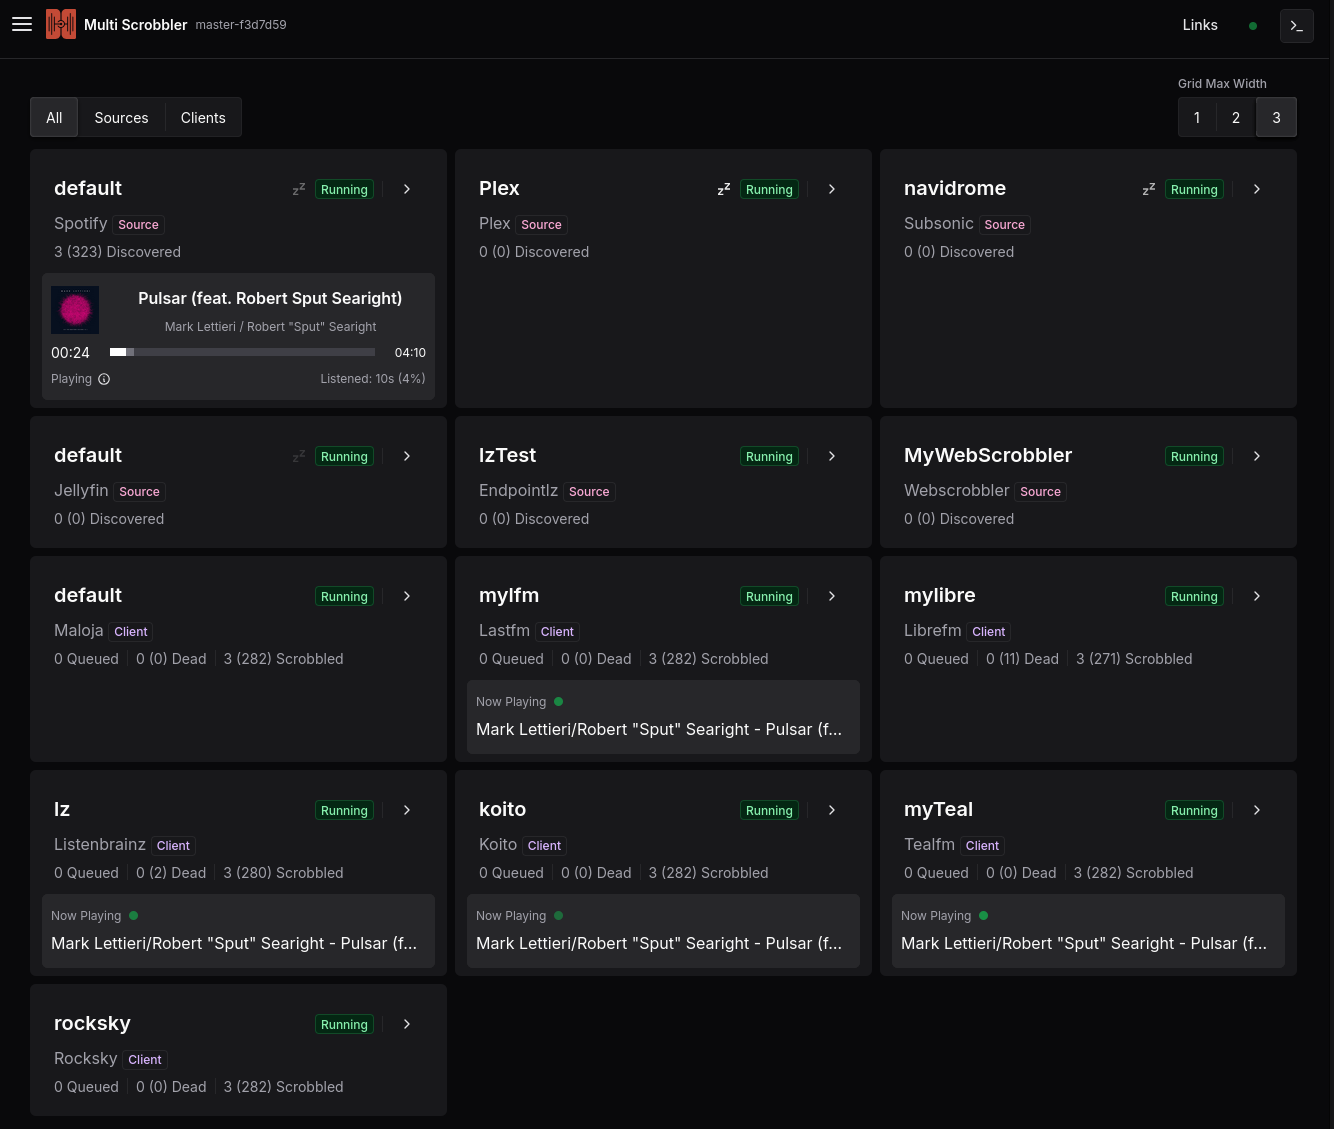Click the info icon next to Playing
1334x1129 pixels.
coord(104,379)
